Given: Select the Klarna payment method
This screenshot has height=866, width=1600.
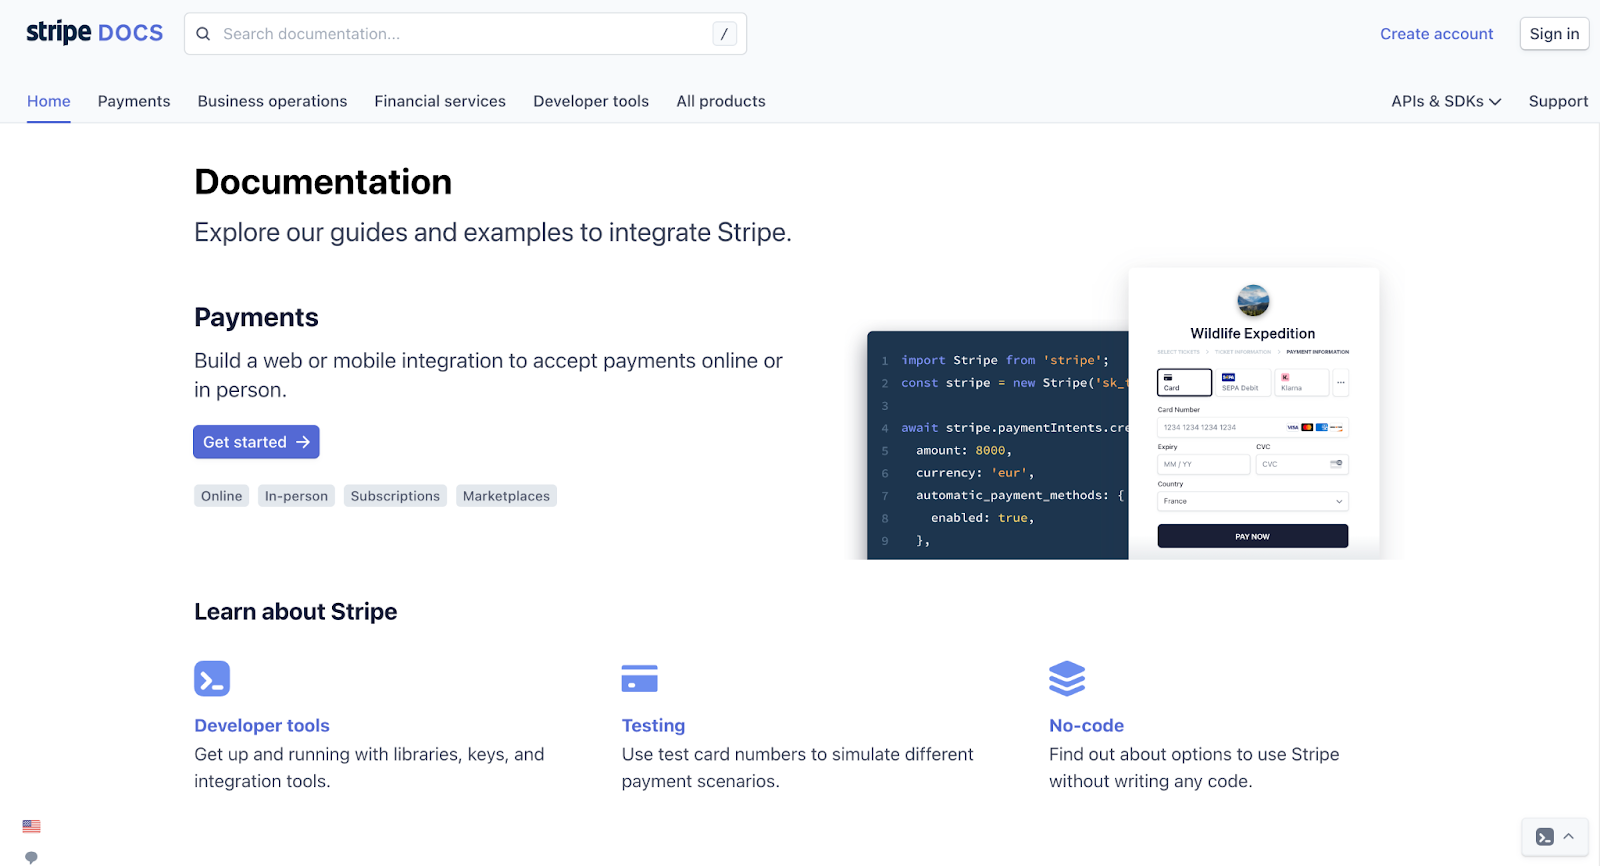Looking at the screenshot, I should click(x=1302, y=383).
